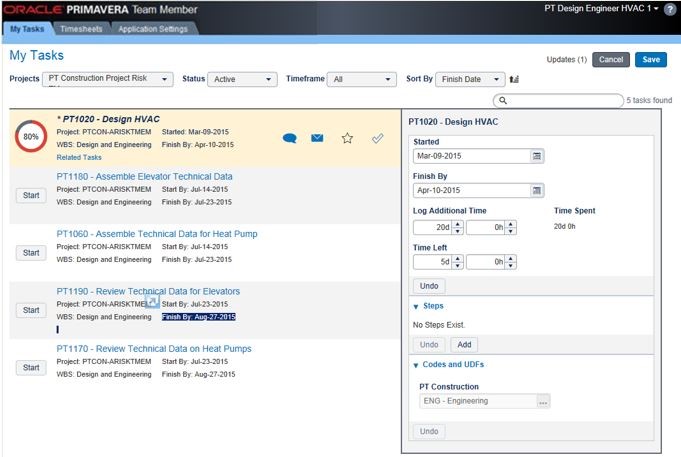The height and width of the screenshot is (457, 681).
Task: Open the ellipsis picker for ENG - Engineering
Action: (543, 401)
